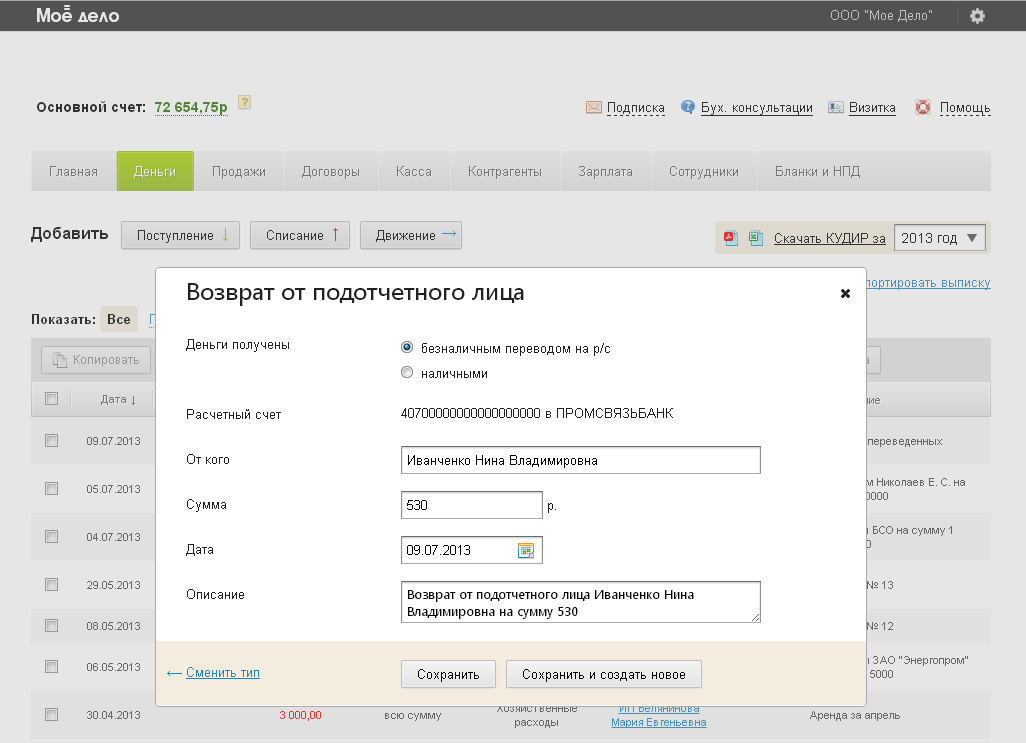Viewport: 1026px width, 743px height.
Task: Click into the Сумма input field
Action: click(471, 505)
